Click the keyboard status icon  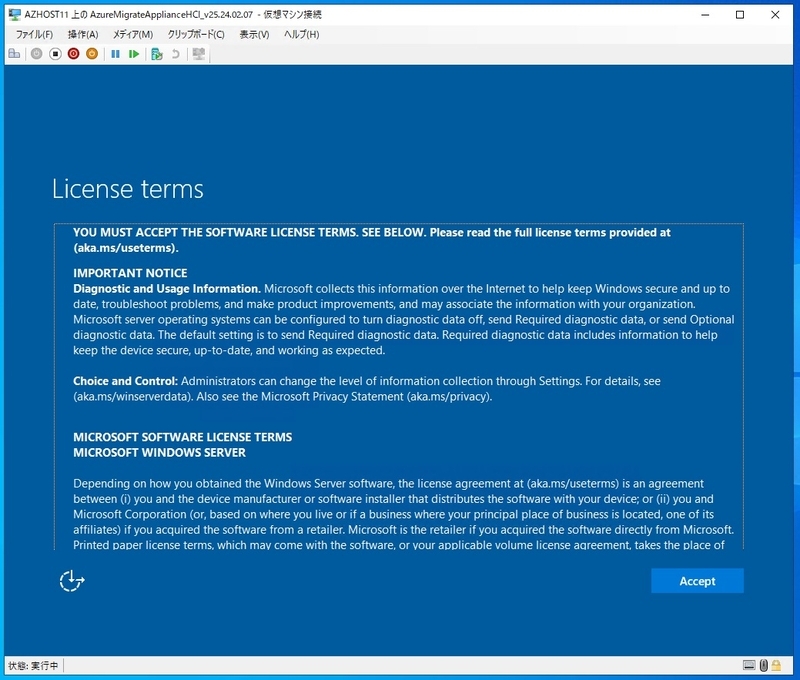click(x=748, y=665)
